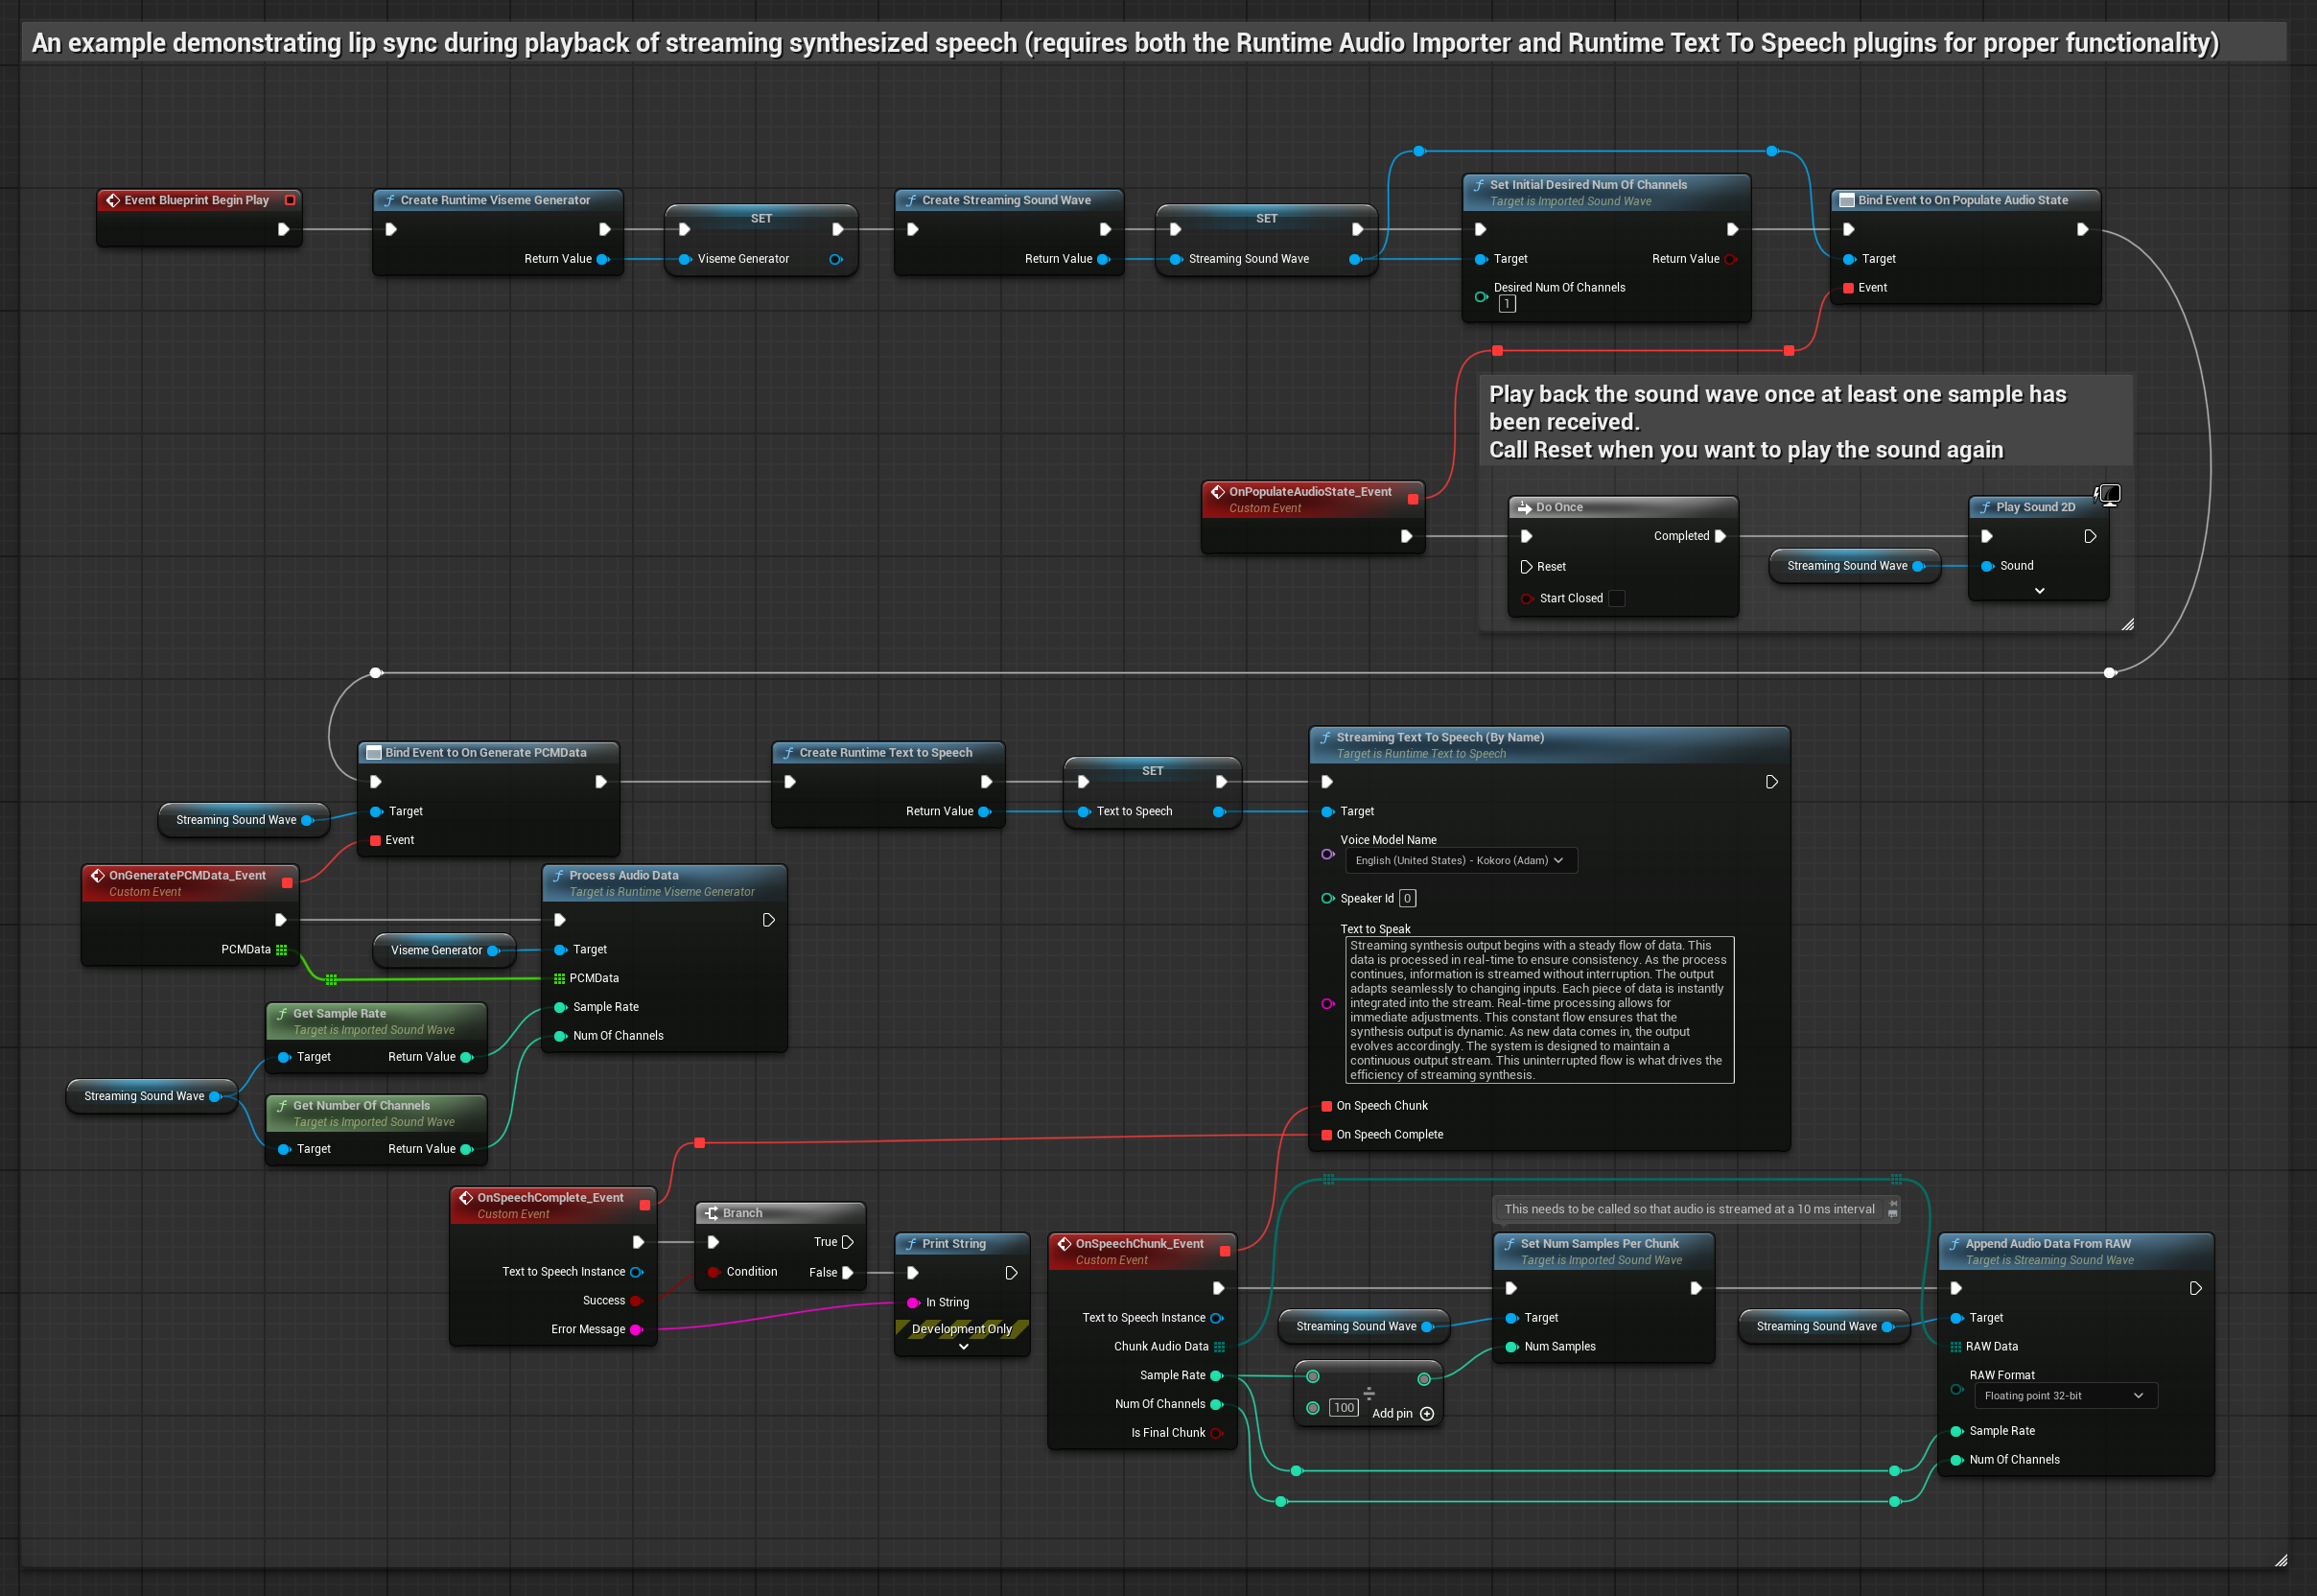
Task: Click the Reset exec pin on Do Once
Action: click(x=1526, y=567)
